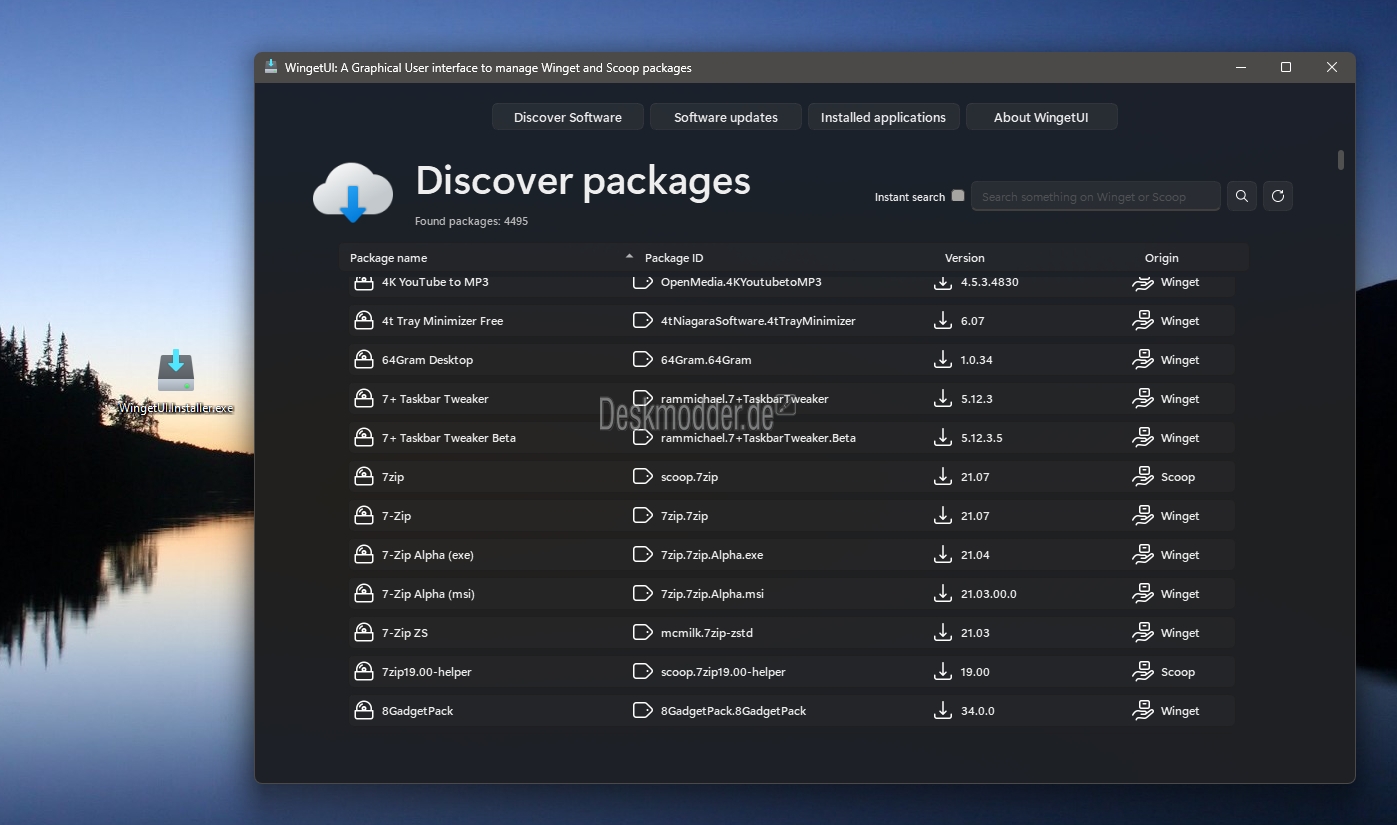The height and width of the screenshot is (825, 1397).
Task: Click the download icon beside version 19.00
Action: coord(942,671)
